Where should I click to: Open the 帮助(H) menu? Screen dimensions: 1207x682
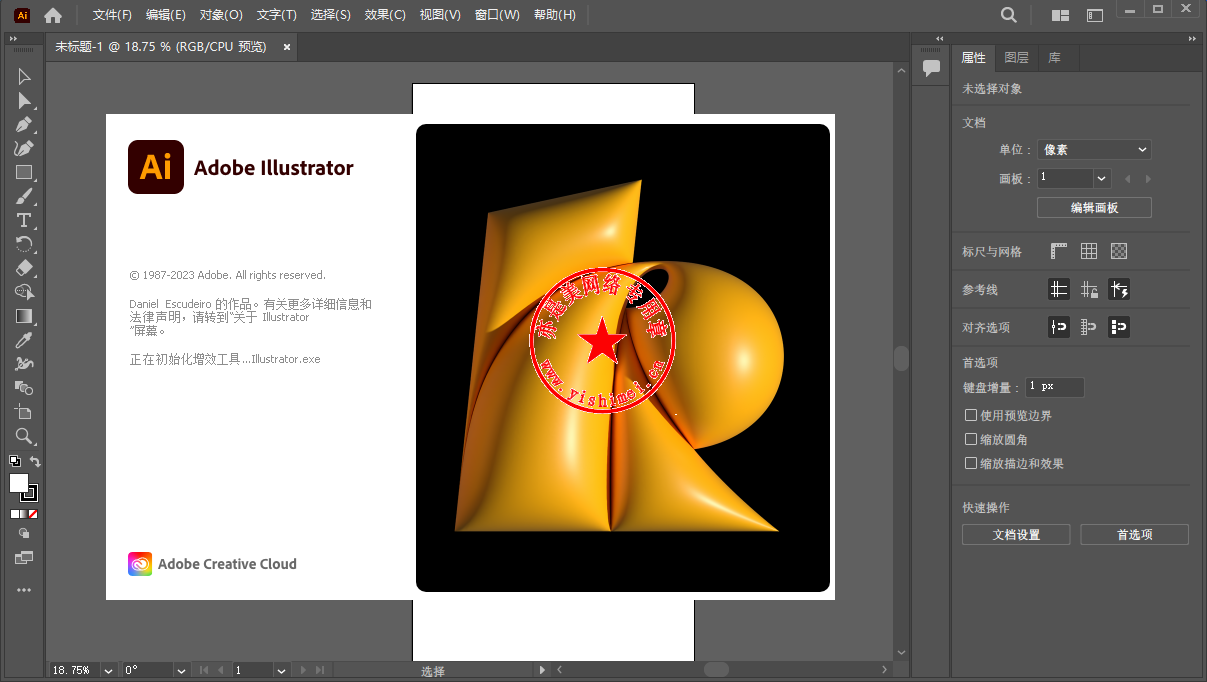(x=555, y=15)
